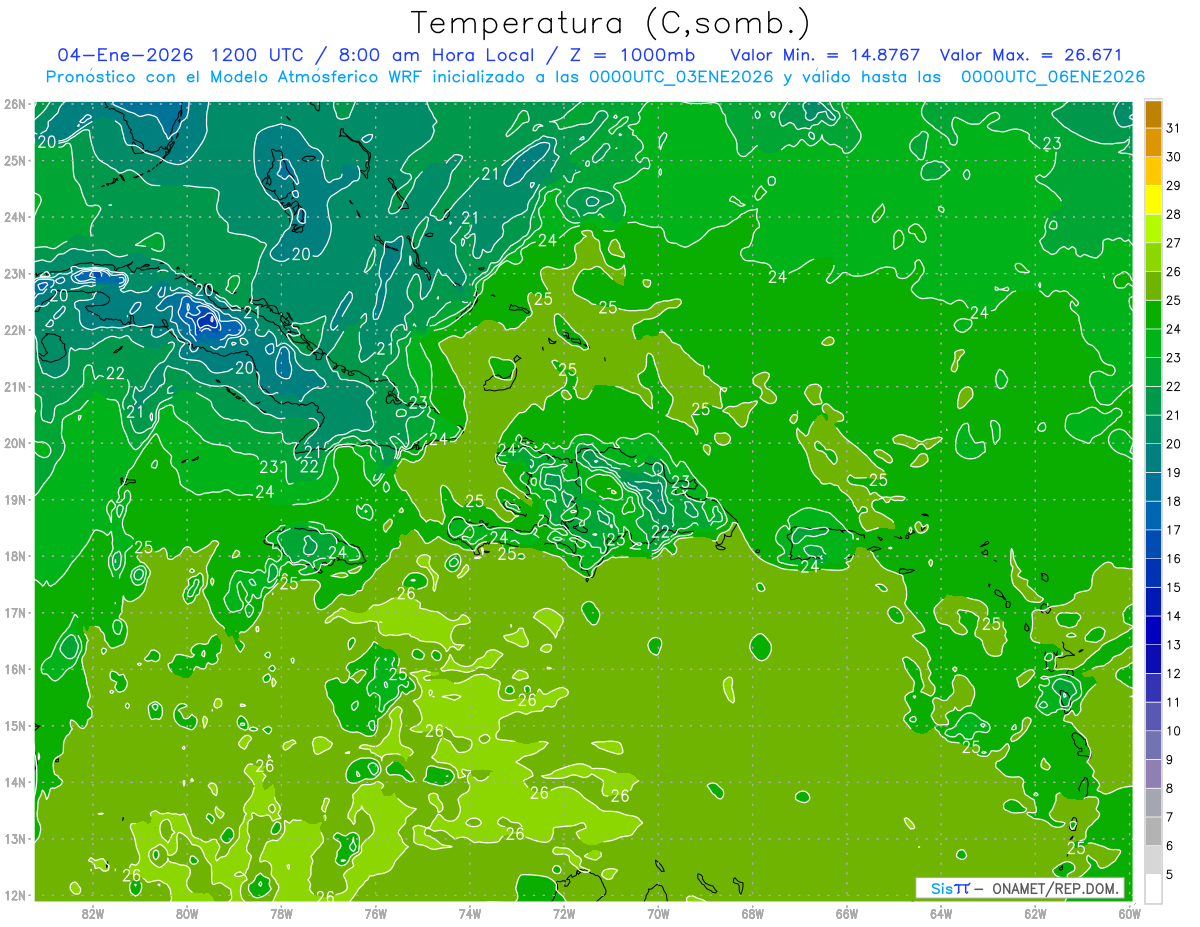Image resolution: width=1200 pixels, height=927 pixels.
Task: Click the 74W longitude axis label
Action: click(470, 912)
